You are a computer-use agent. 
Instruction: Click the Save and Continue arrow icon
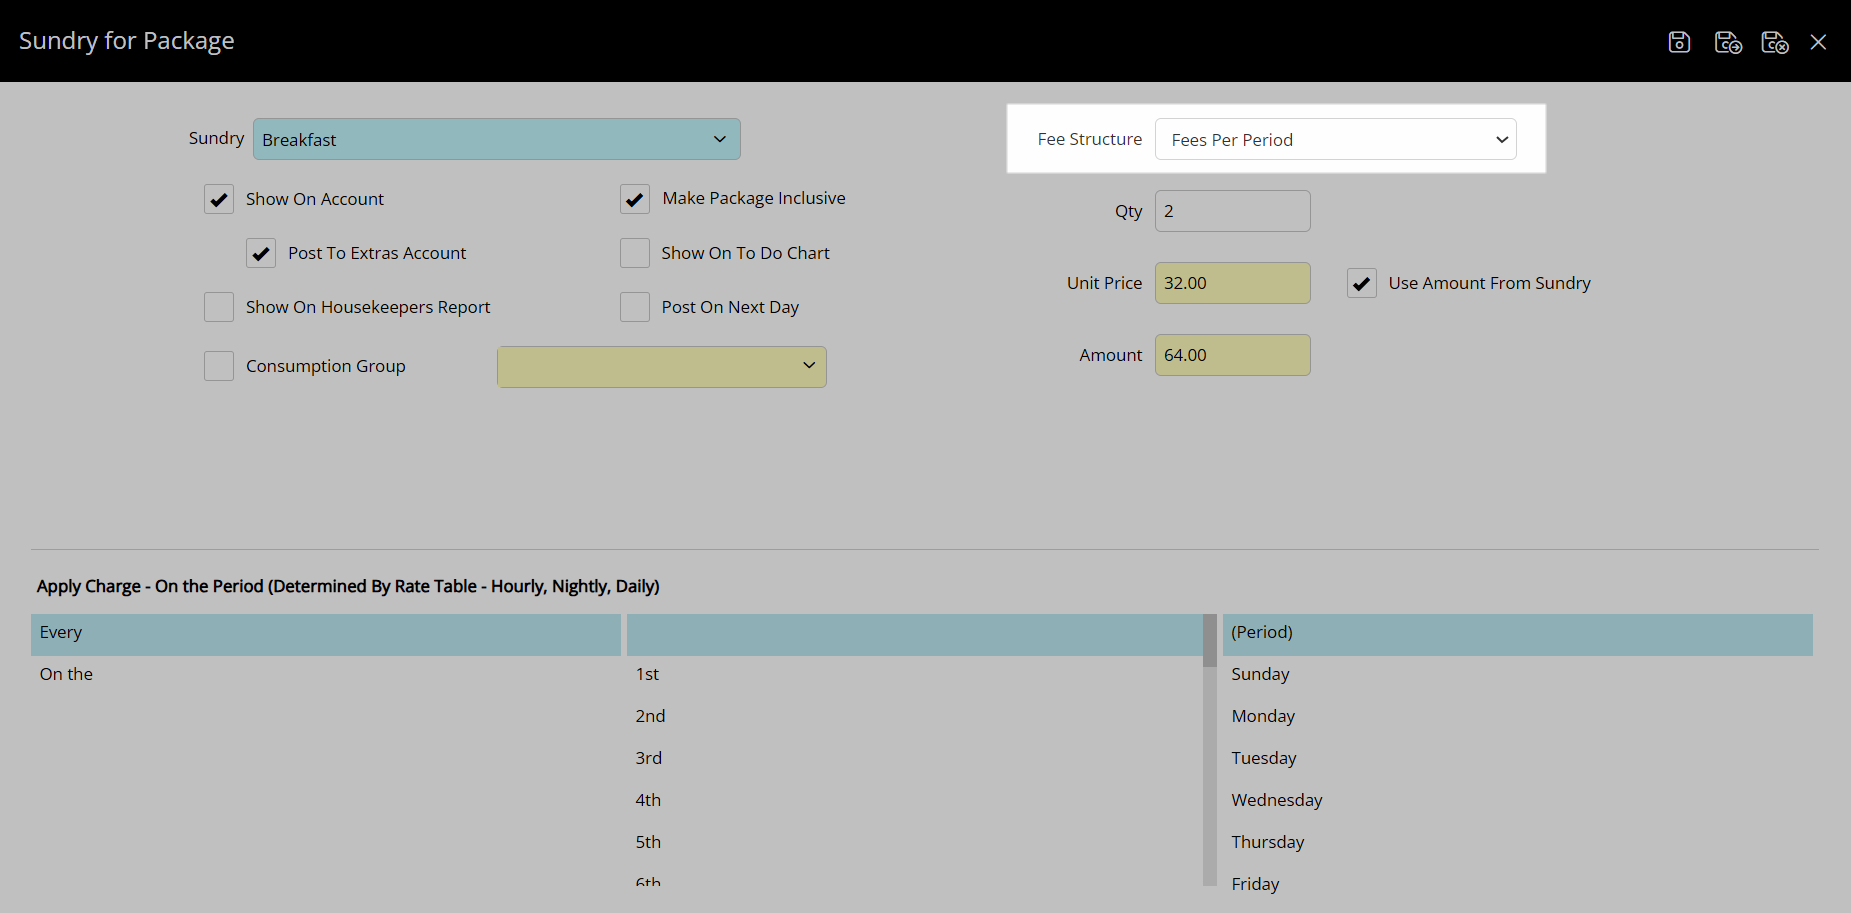click(1727, 42)
